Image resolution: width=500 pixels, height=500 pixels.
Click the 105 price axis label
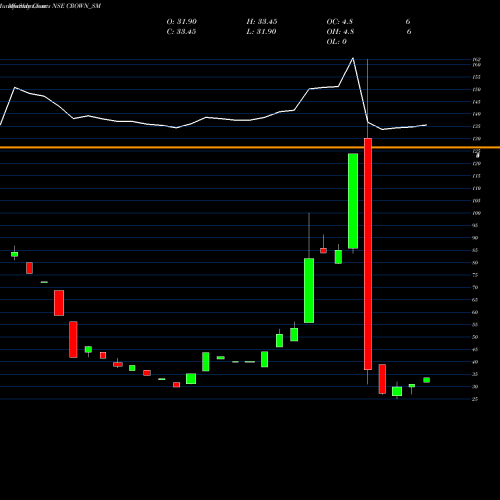point(477,201)
